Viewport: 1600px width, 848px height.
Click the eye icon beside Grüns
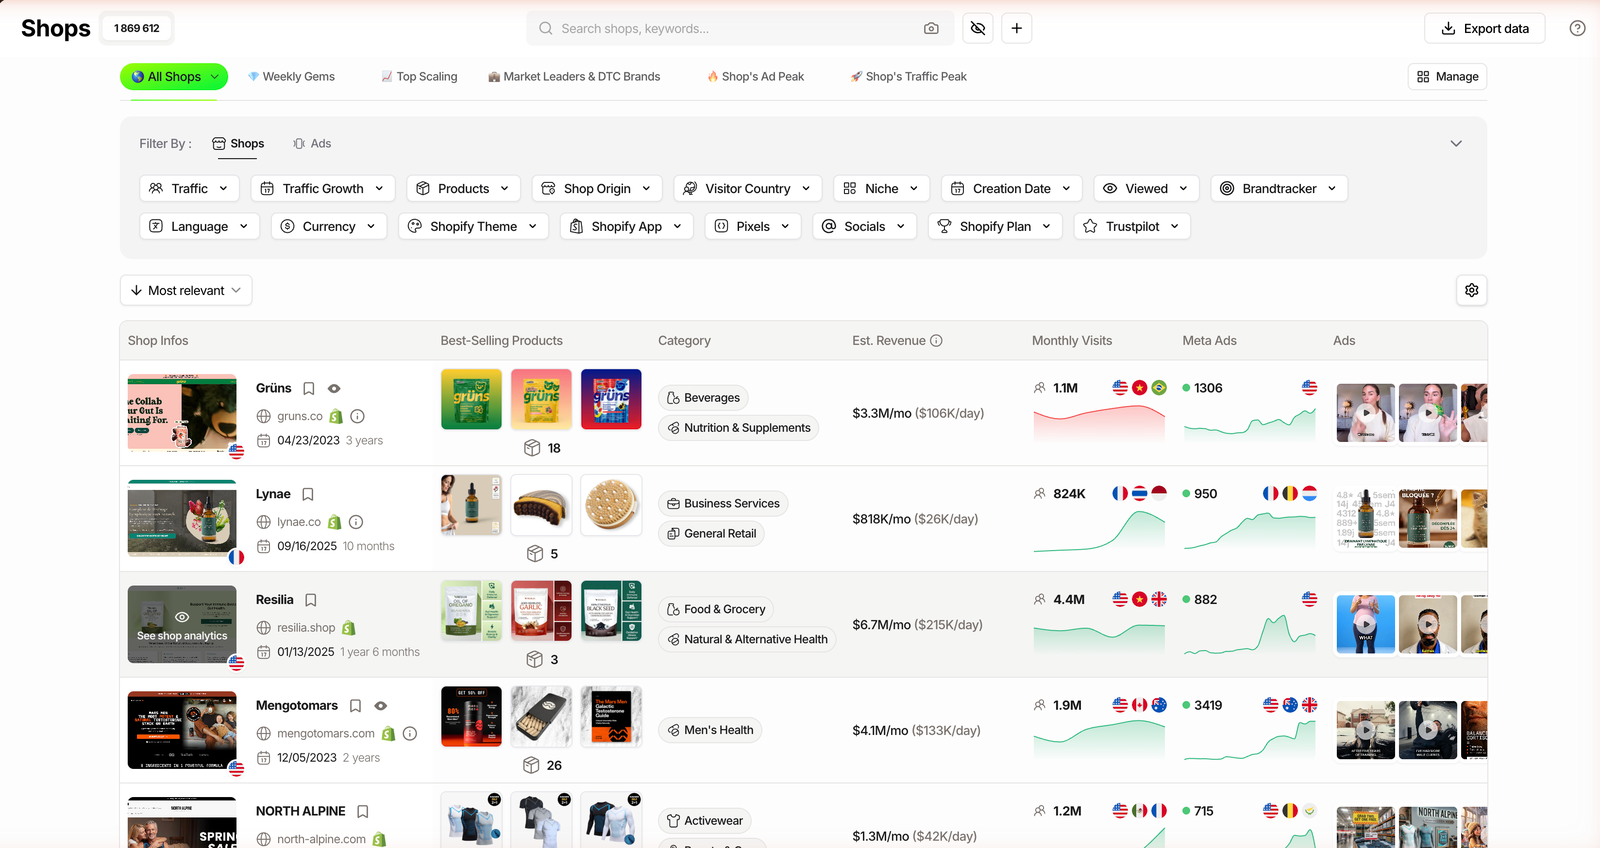point(334,388)
